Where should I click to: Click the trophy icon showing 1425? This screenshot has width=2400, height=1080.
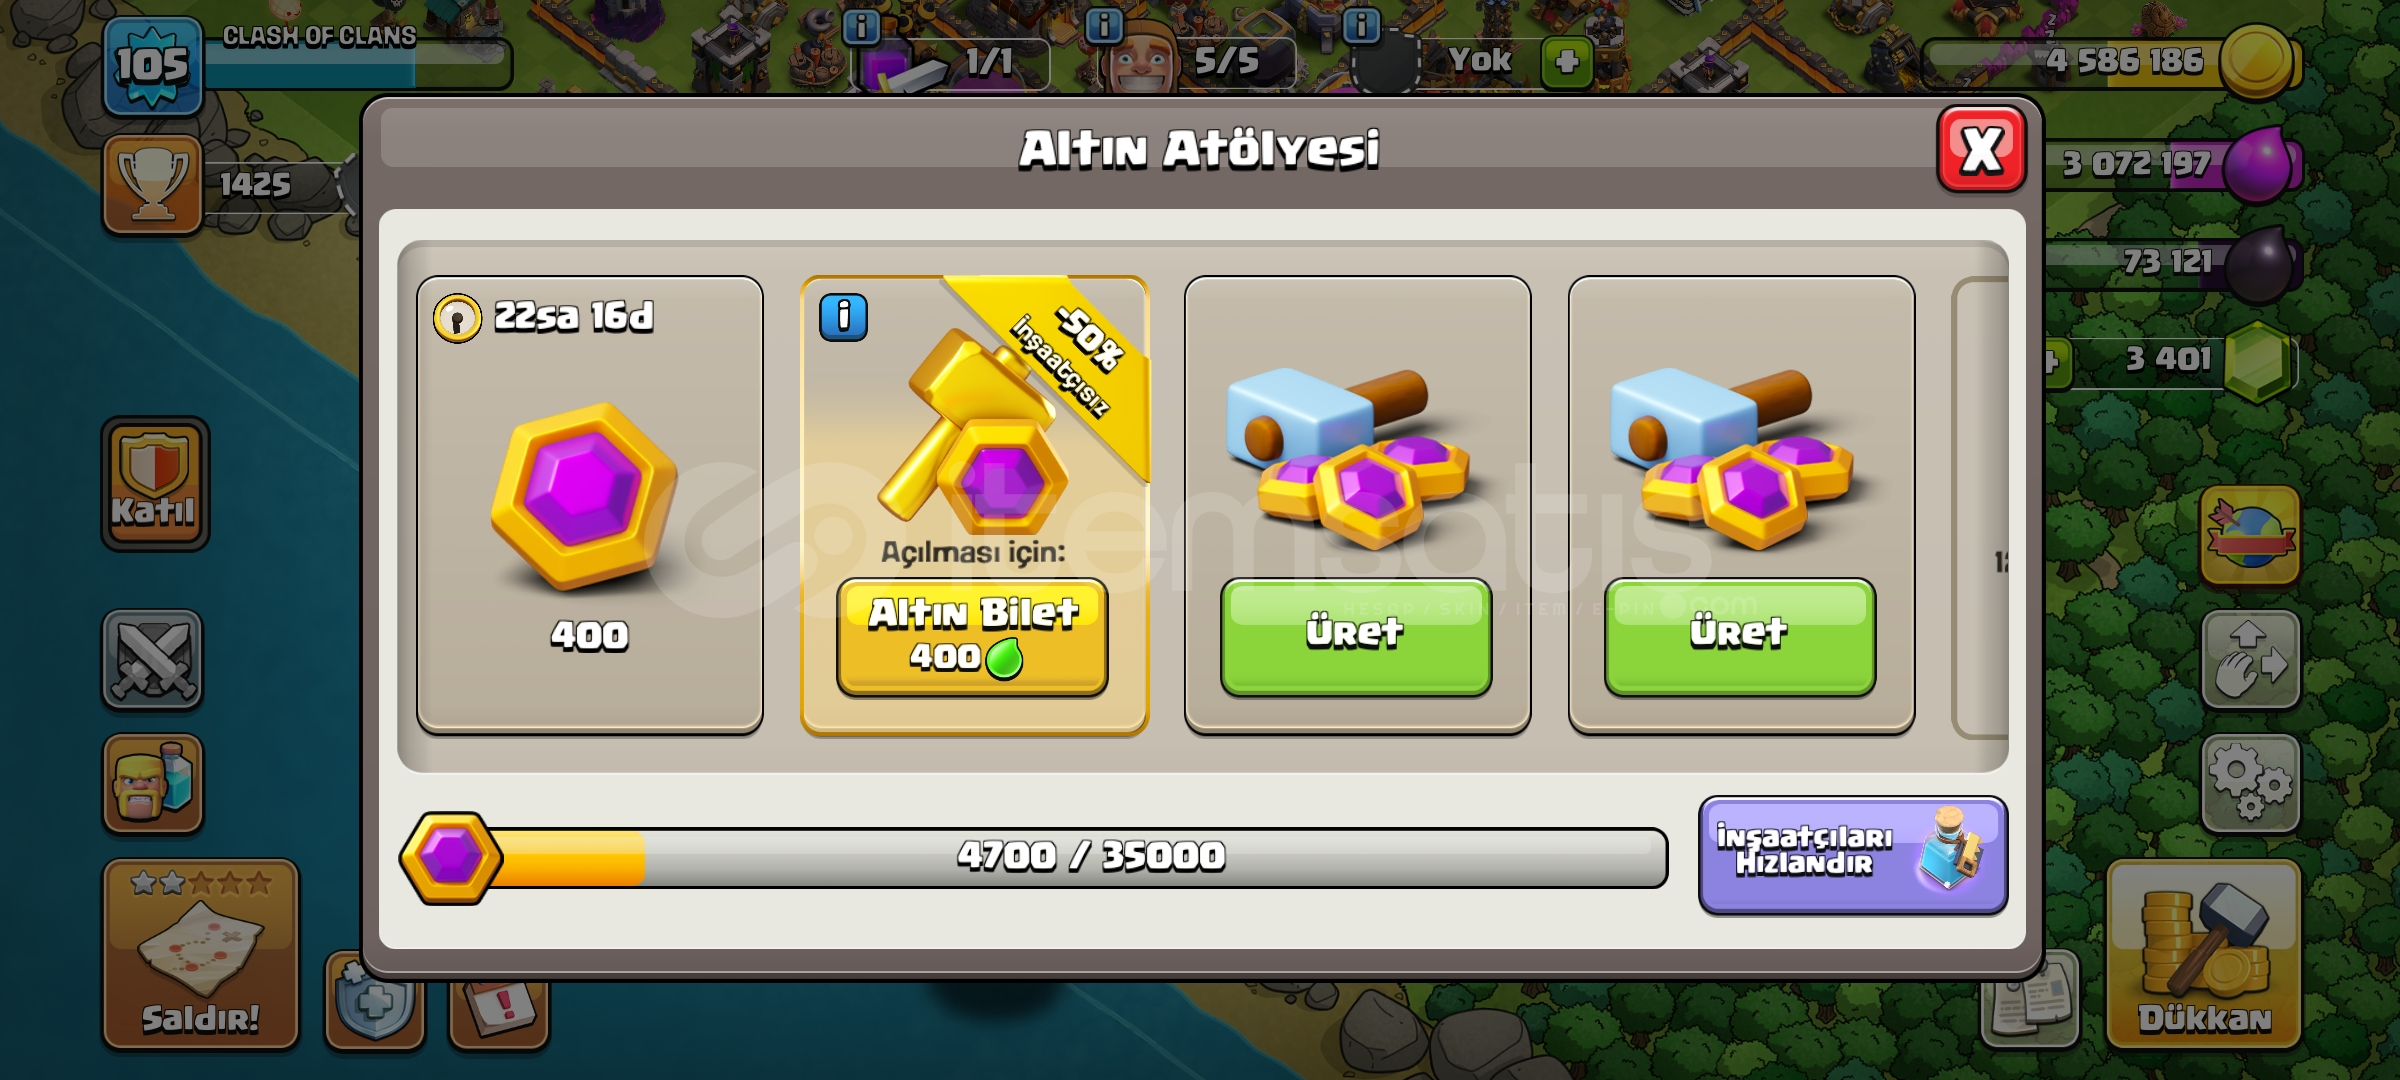[152, 184]
